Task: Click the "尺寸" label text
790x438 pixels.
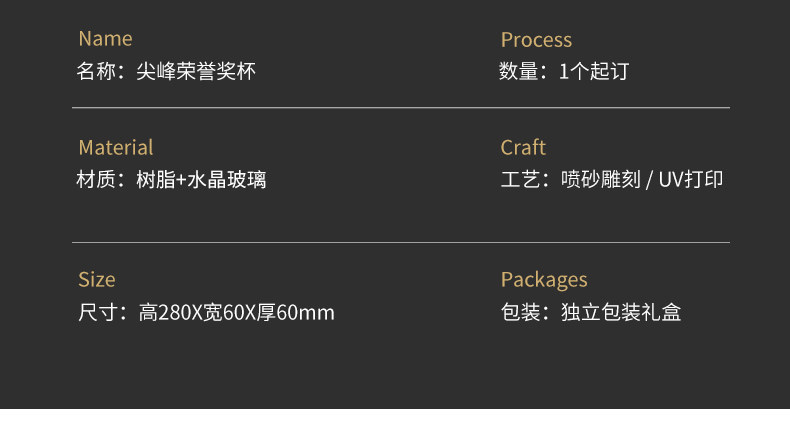Action: 96,313
